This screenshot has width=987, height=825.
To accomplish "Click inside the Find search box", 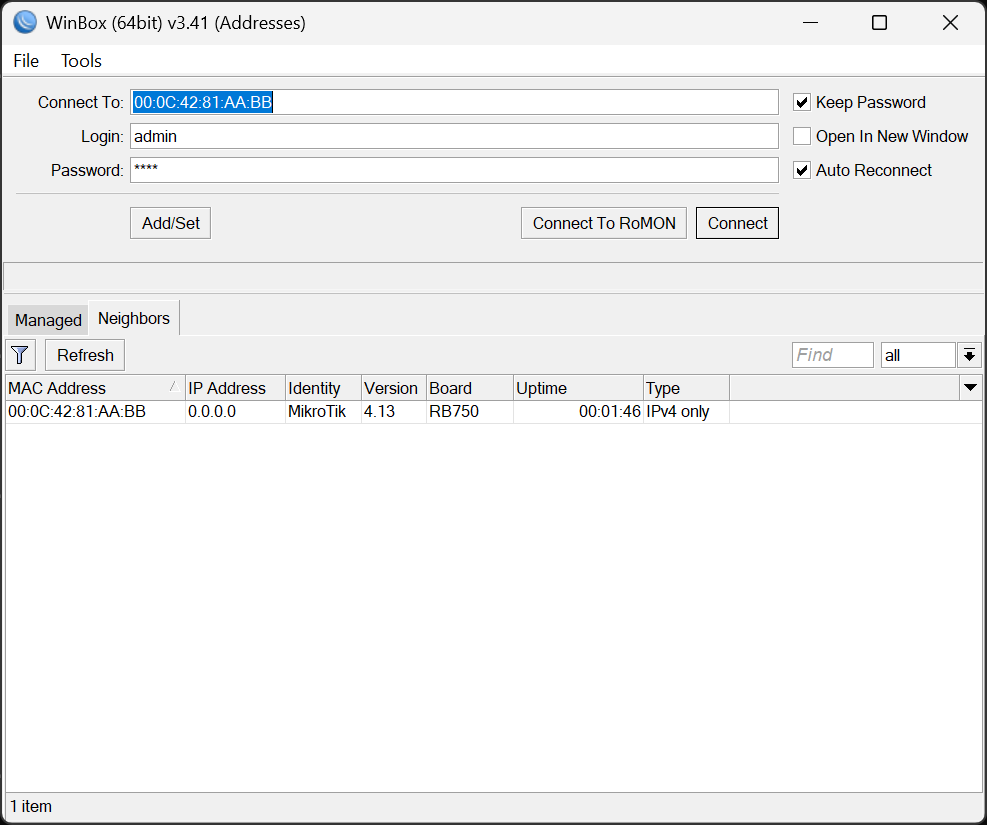I will coord(832,354).
